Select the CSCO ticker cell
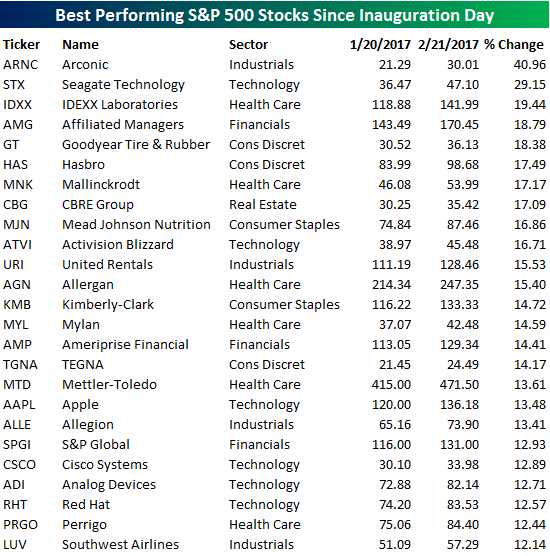Screen dimensions: 550x556 tap(20, 465)
